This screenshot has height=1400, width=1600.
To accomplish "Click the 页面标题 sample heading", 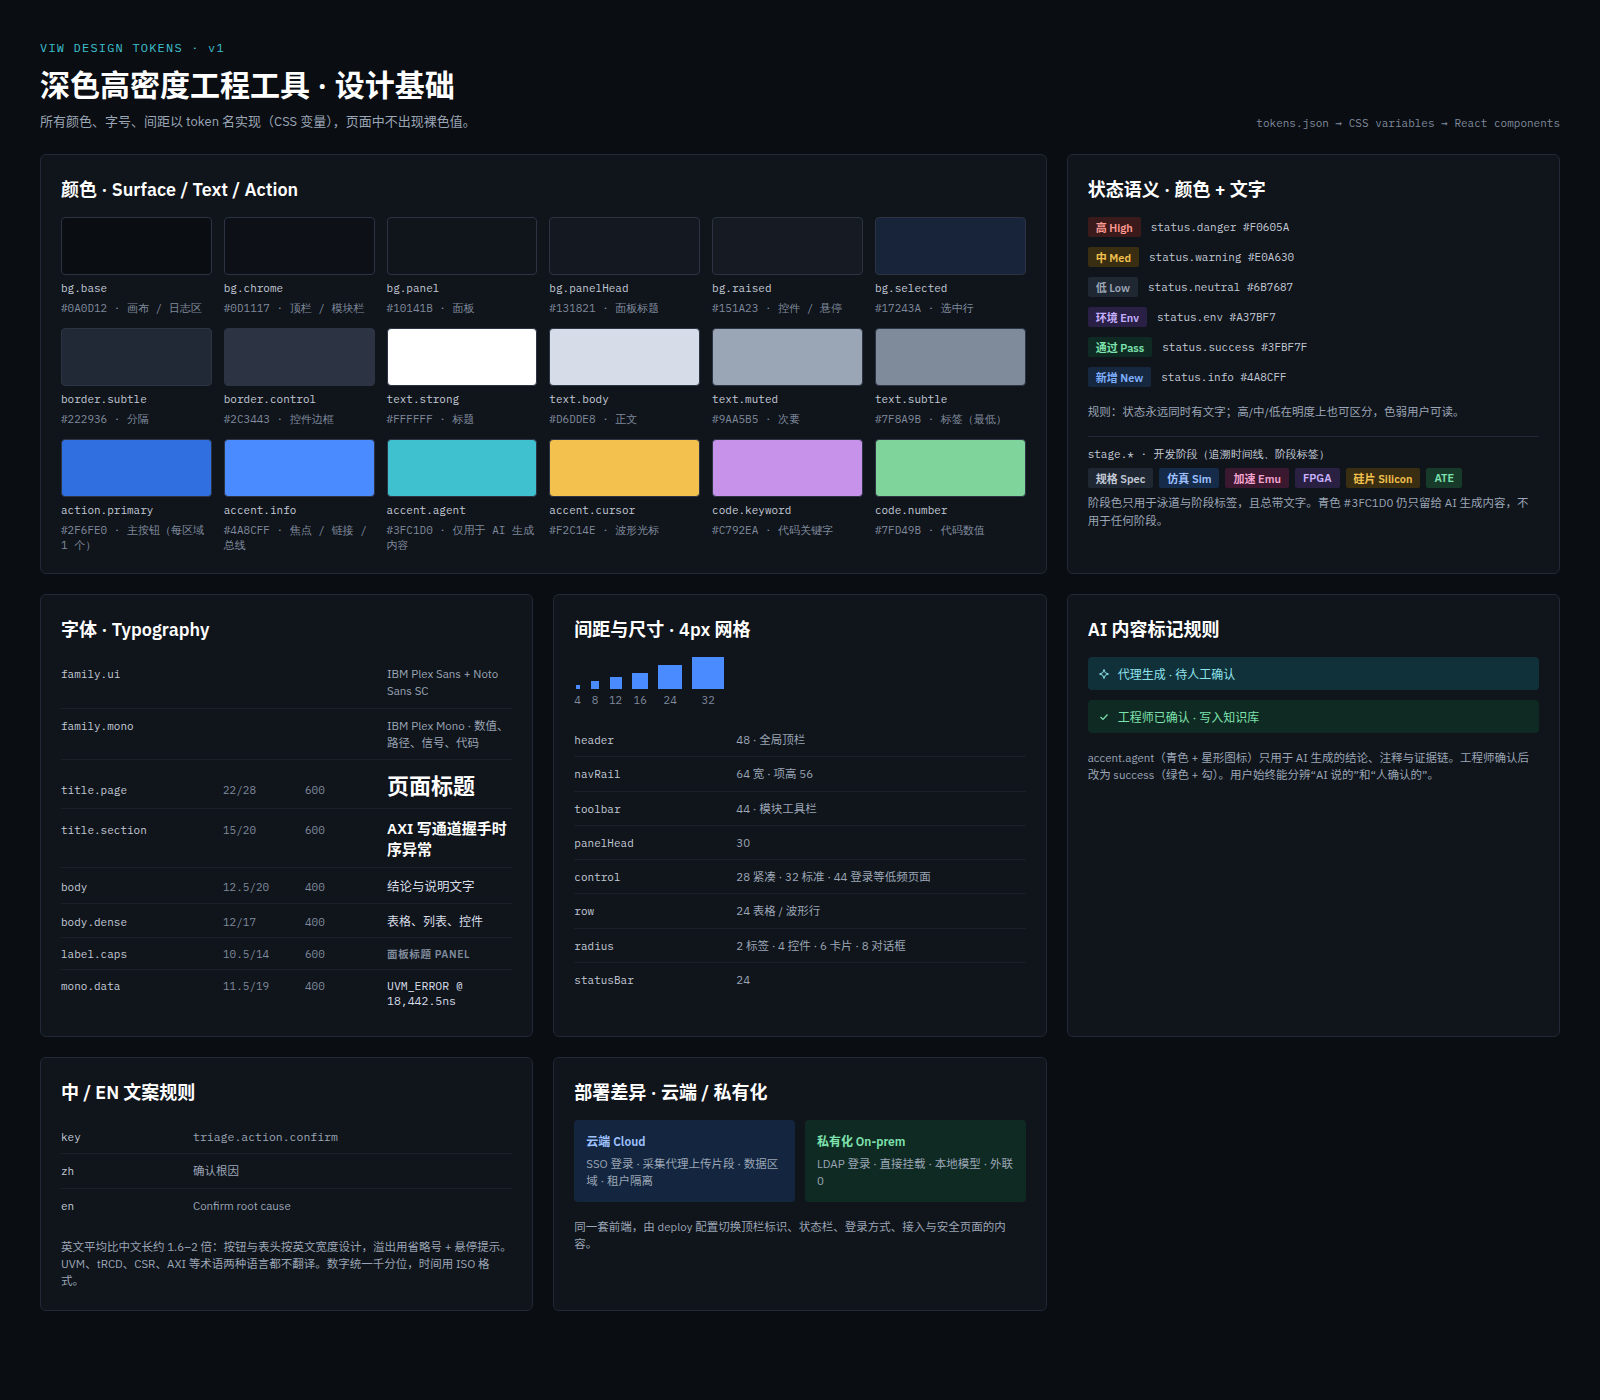I will (x=431, y=787).
